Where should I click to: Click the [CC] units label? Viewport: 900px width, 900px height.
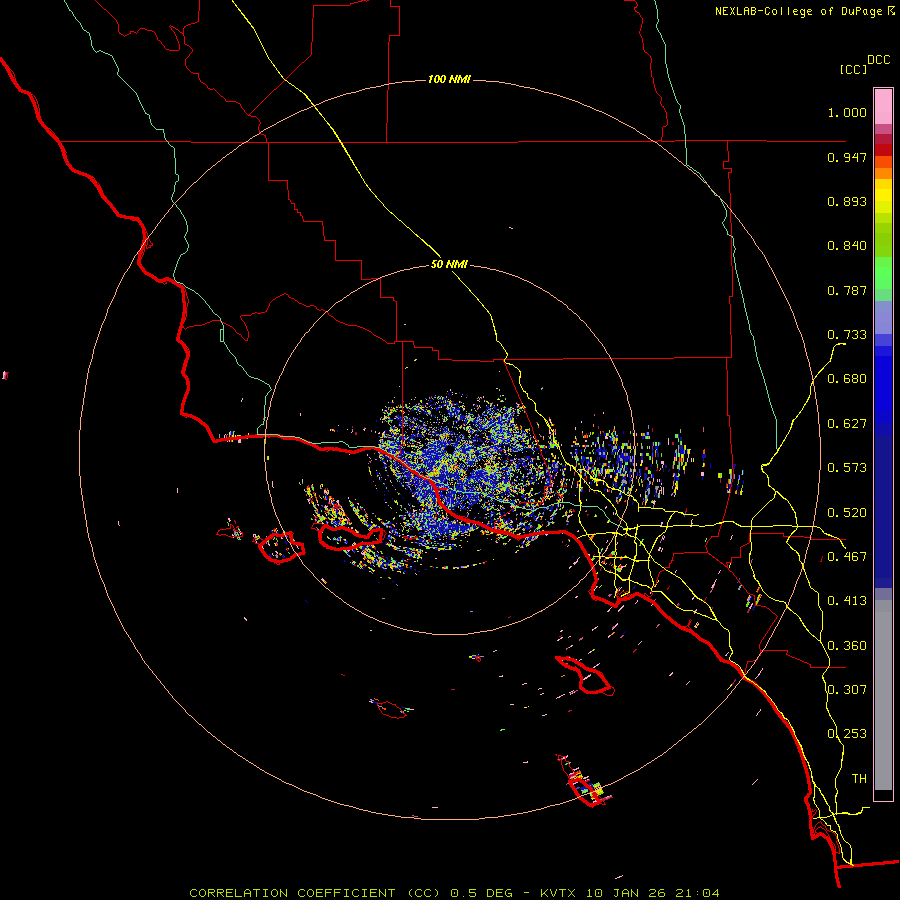pos(854,69)
